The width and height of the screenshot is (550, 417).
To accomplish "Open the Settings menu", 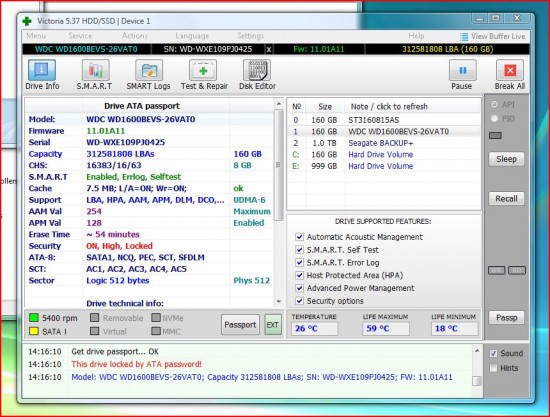I will (250, 36).
